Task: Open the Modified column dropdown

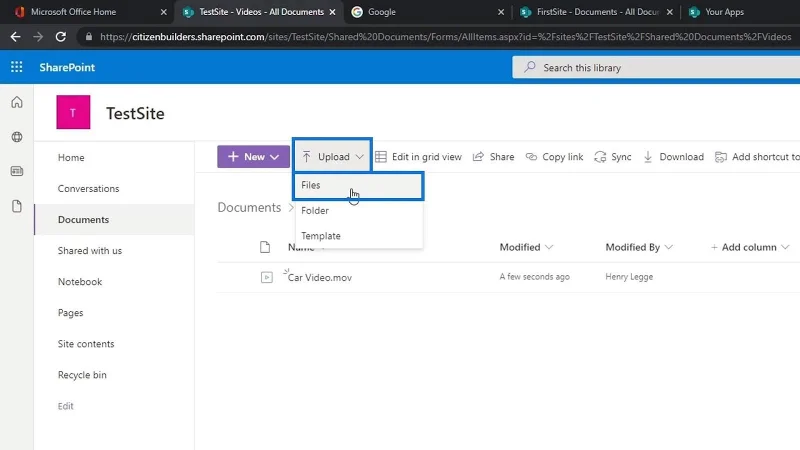Action: [x=526, y=247]
